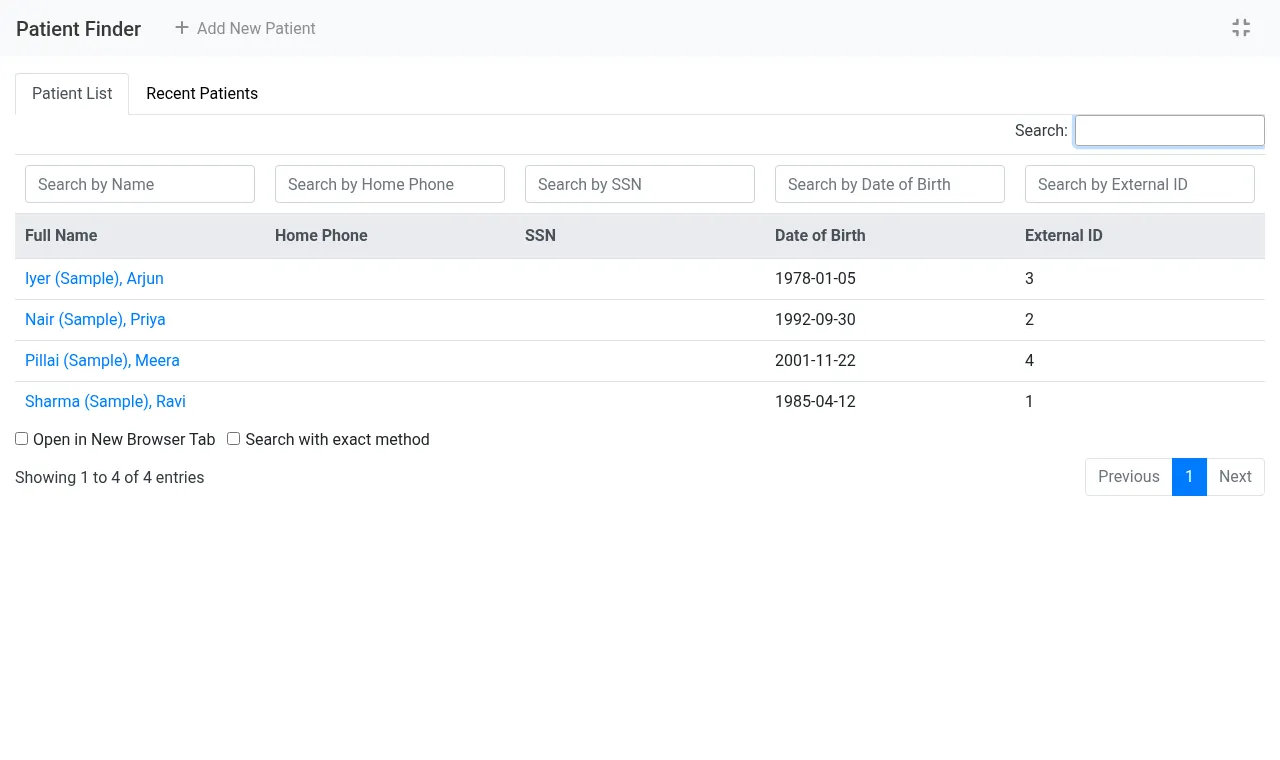Click the Search by Date of Birth field
The height and width of the screenshot is (760, 1280).
890,184
